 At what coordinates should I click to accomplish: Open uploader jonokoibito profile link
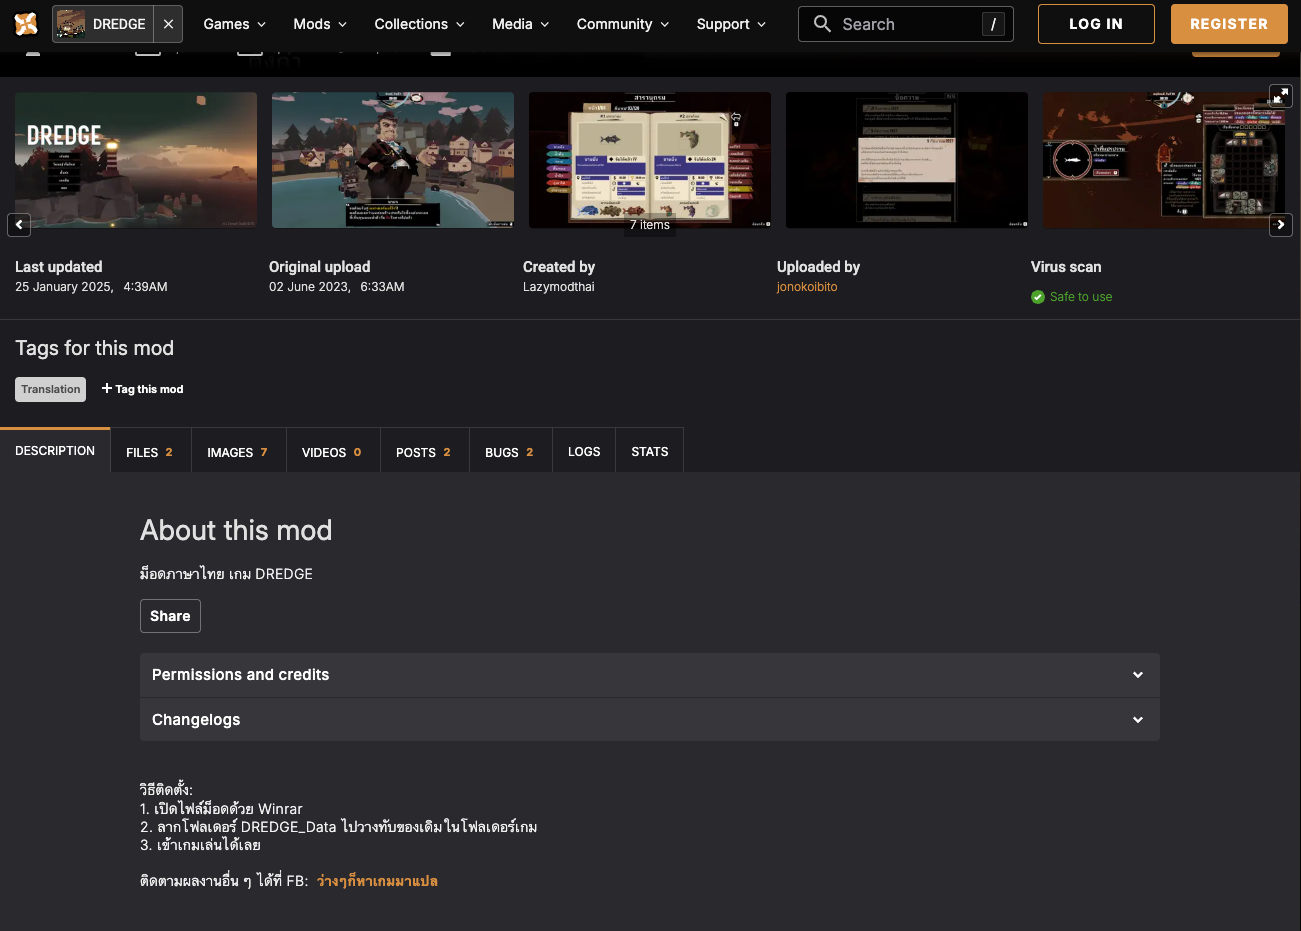(x=807, y=287)
